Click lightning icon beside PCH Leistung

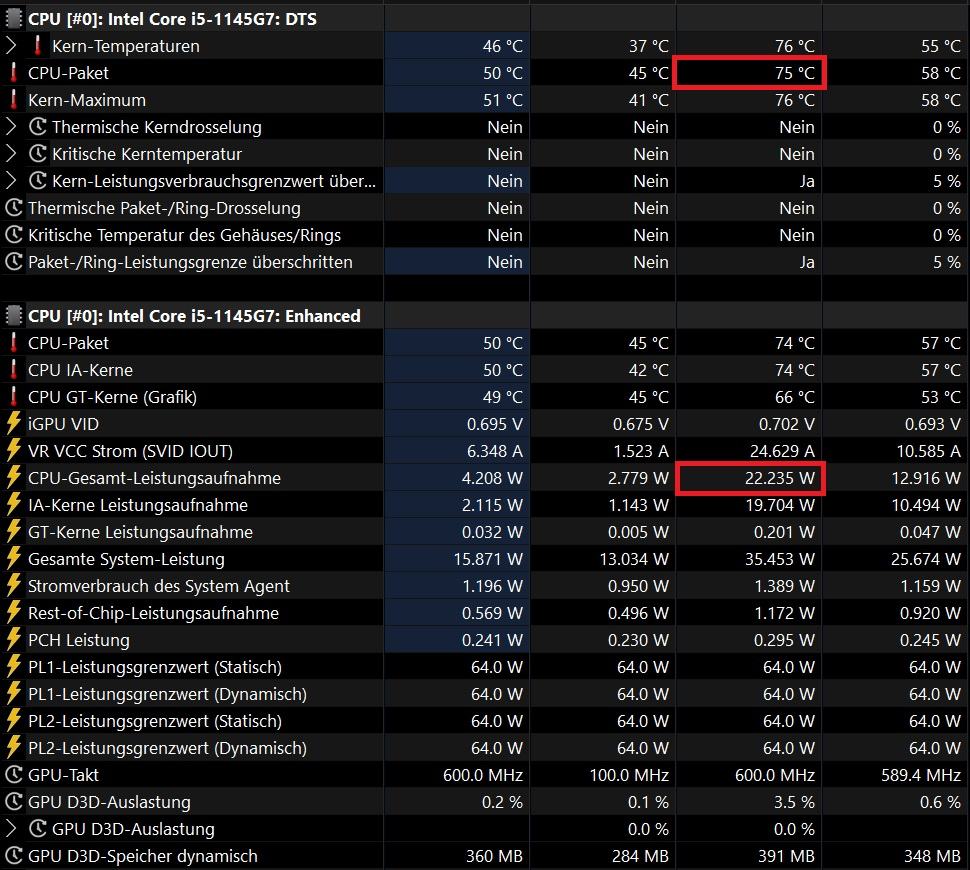14,640
